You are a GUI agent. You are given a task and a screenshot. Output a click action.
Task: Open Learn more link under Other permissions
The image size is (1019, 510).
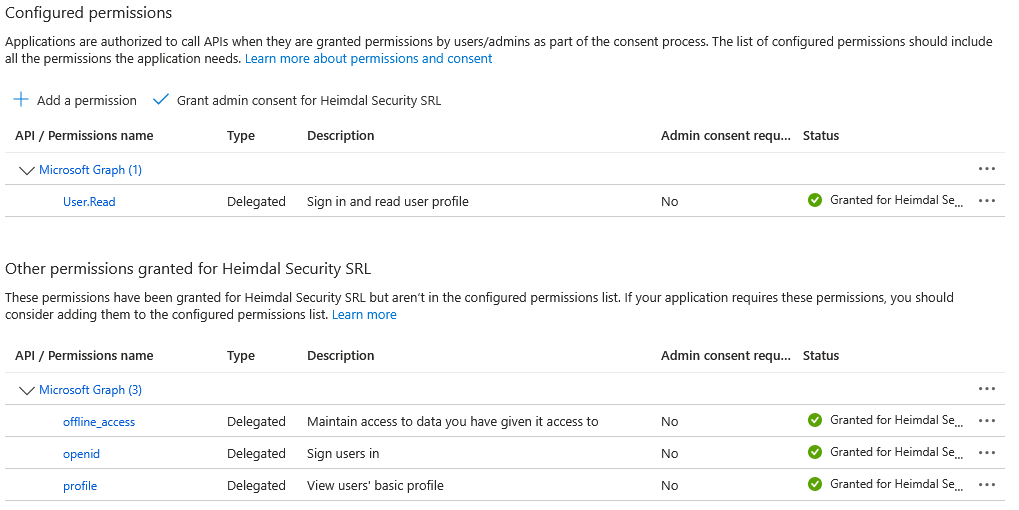tap(364, 314)
